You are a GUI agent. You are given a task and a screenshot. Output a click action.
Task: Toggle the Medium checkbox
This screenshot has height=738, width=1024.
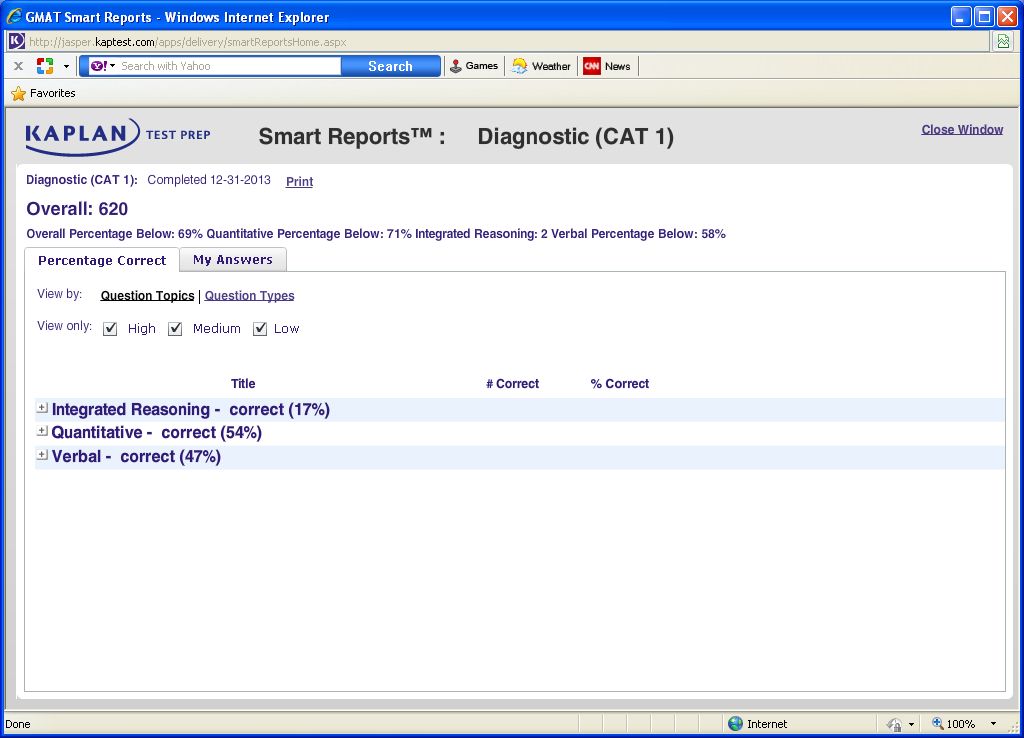(x=175, y=329)
